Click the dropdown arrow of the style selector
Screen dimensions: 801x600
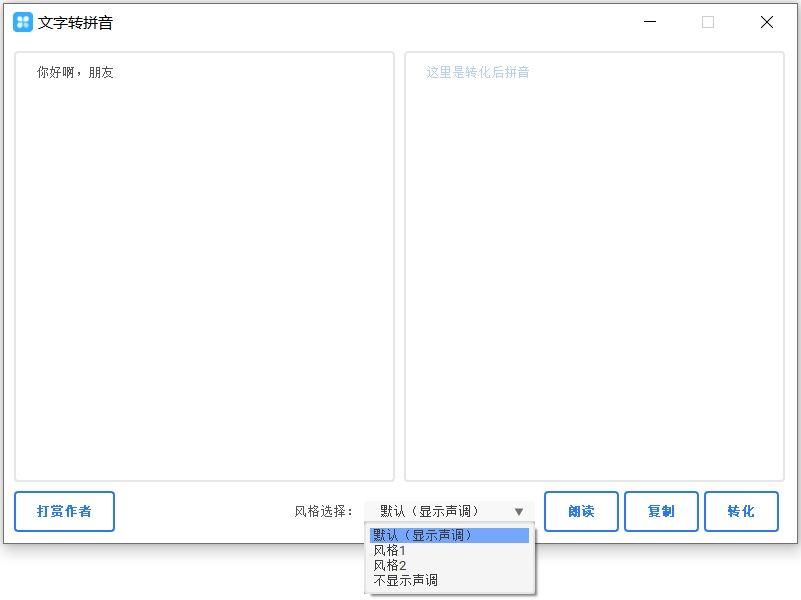pos(518,512)
